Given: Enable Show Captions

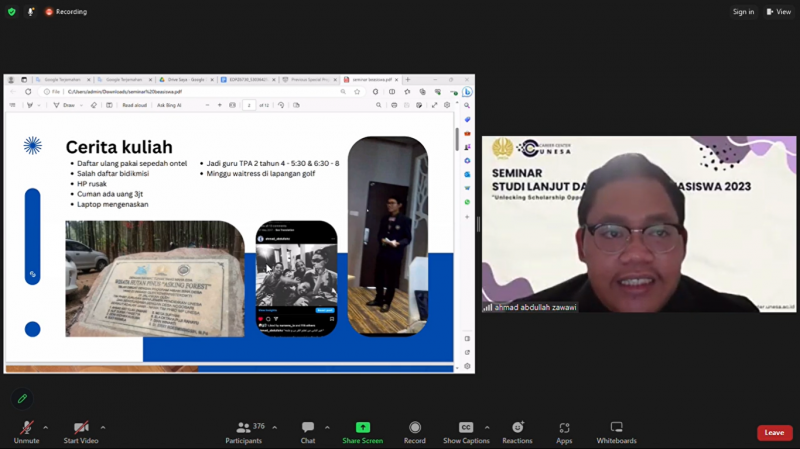Looking at the screenshot, I should [x=466, y=432].
